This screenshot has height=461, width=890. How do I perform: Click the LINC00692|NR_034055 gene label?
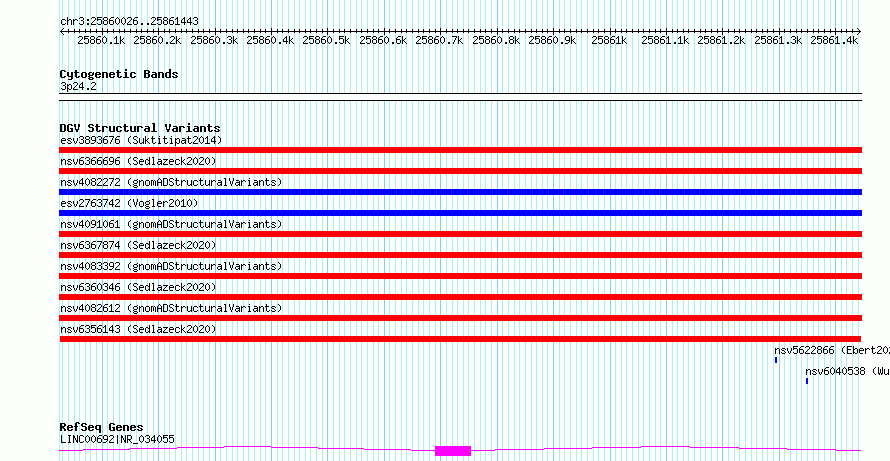[x=117, y=439]
